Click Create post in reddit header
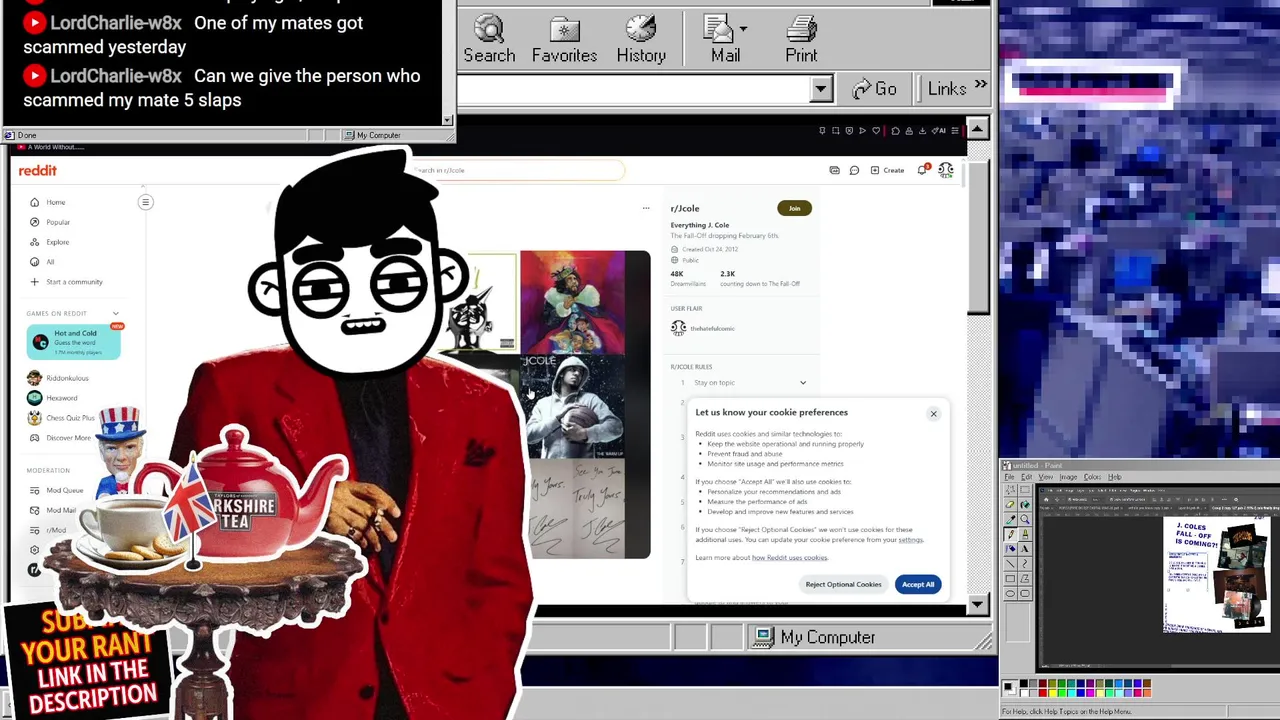Image resolution: width=1280 pixels, height=720 pixels. coord(887,170)
